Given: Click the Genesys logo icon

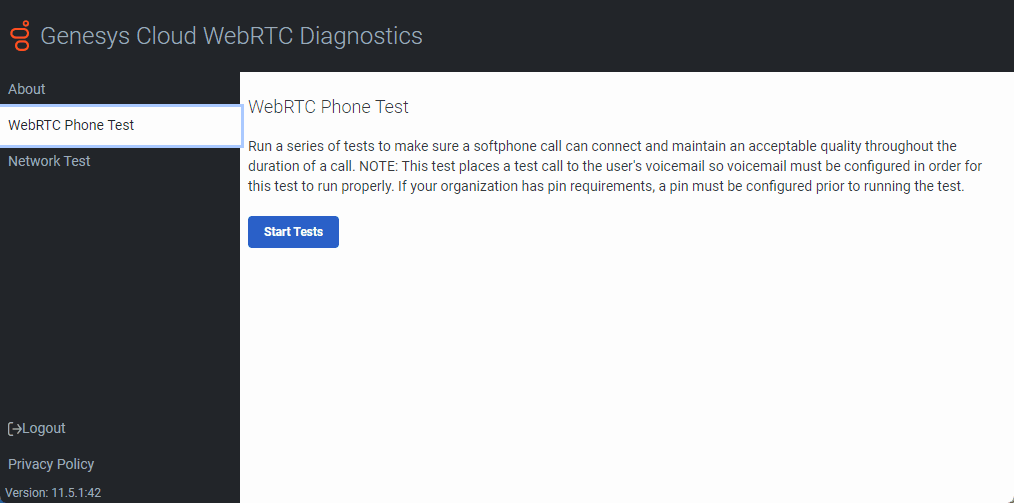Looking at the screenshot, I should click(x=20, y=35).
